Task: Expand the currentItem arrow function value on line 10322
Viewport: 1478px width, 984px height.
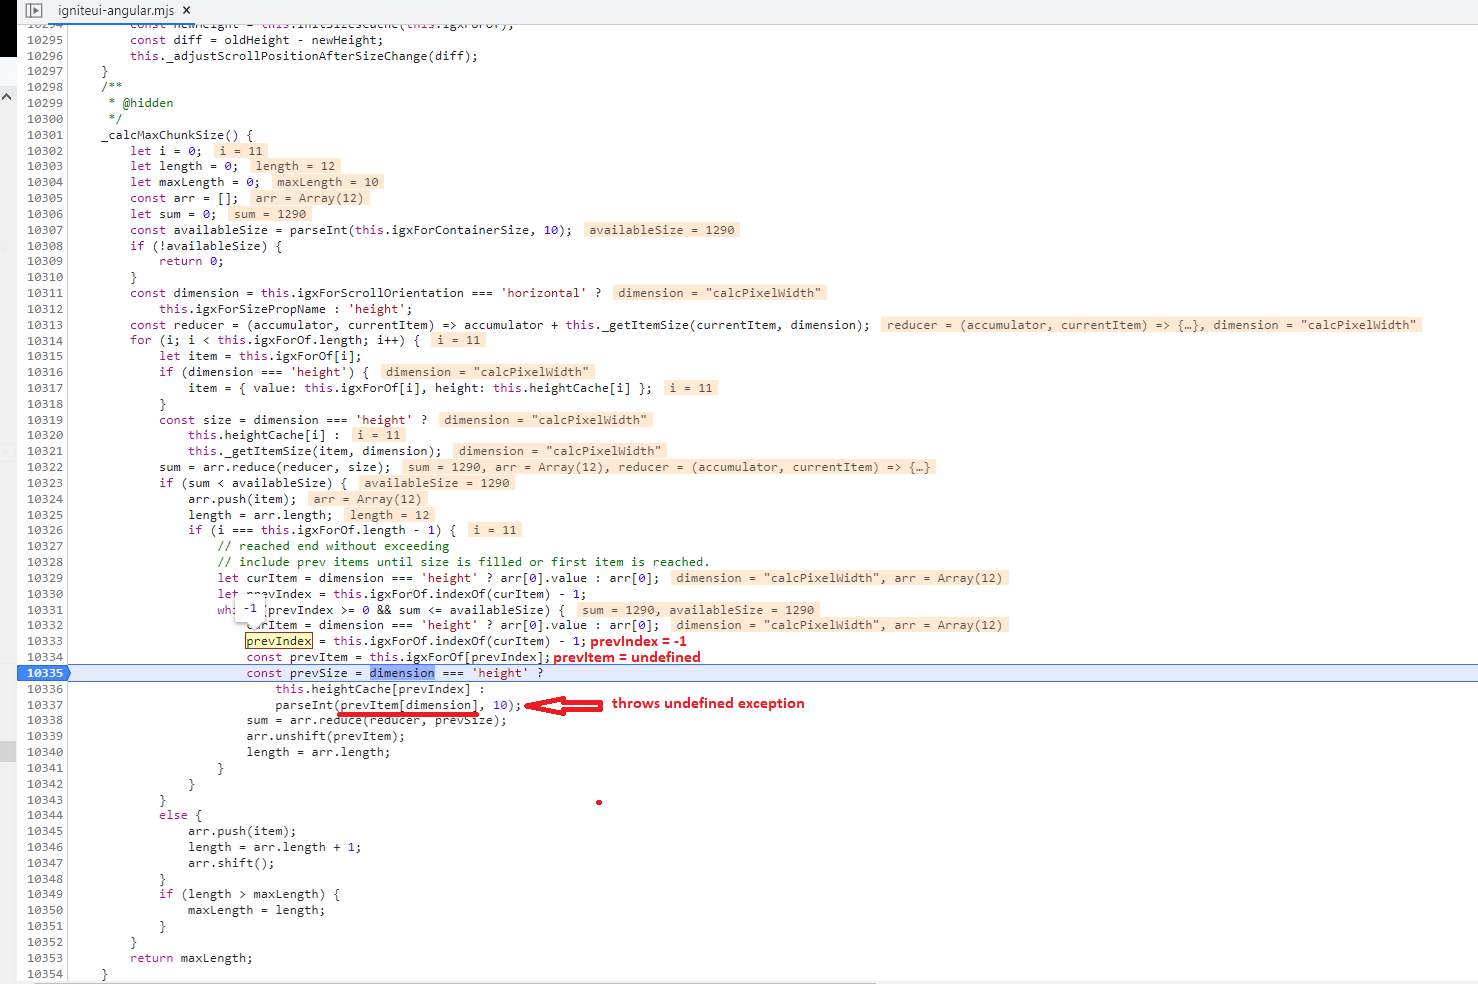Action: click(919, 466)
